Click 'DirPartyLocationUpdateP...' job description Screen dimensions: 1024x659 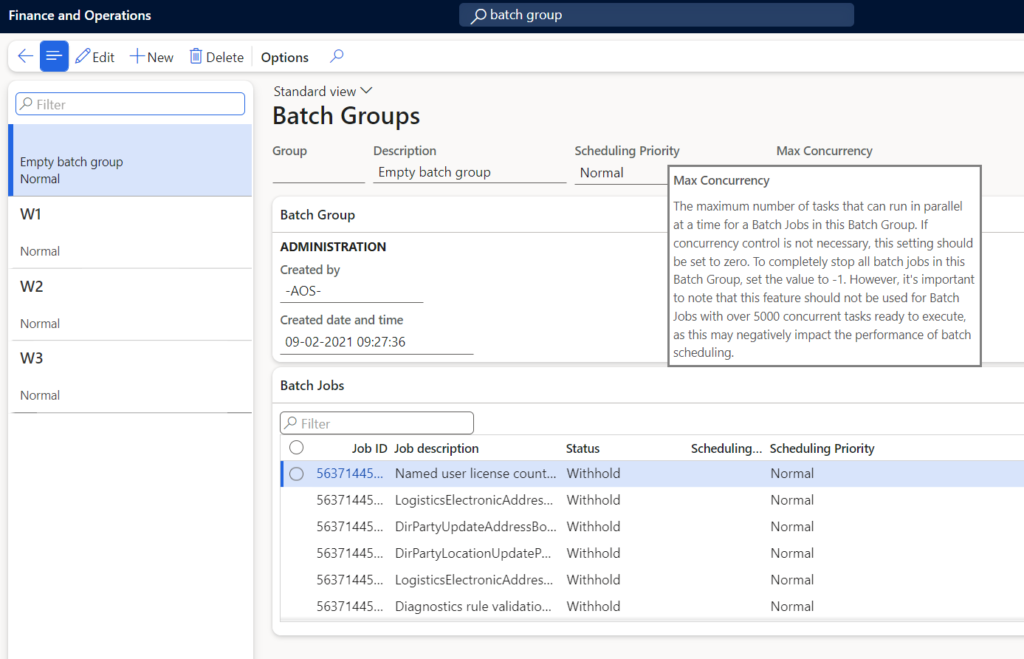tap(473, 553)
